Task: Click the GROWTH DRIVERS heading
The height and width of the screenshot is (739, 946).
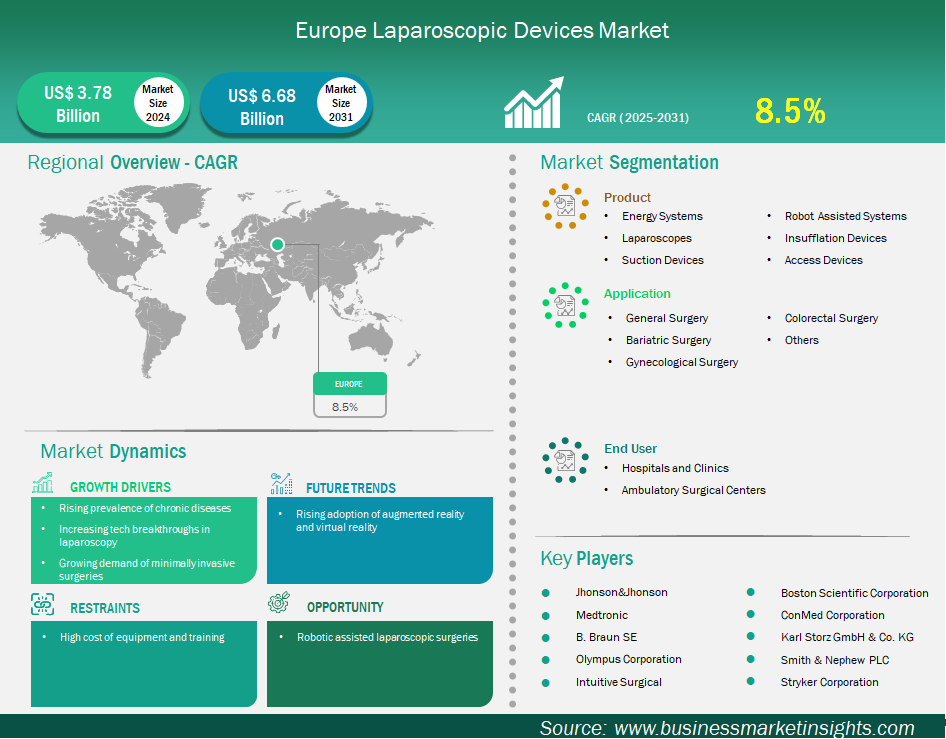Action: (120, 487)
